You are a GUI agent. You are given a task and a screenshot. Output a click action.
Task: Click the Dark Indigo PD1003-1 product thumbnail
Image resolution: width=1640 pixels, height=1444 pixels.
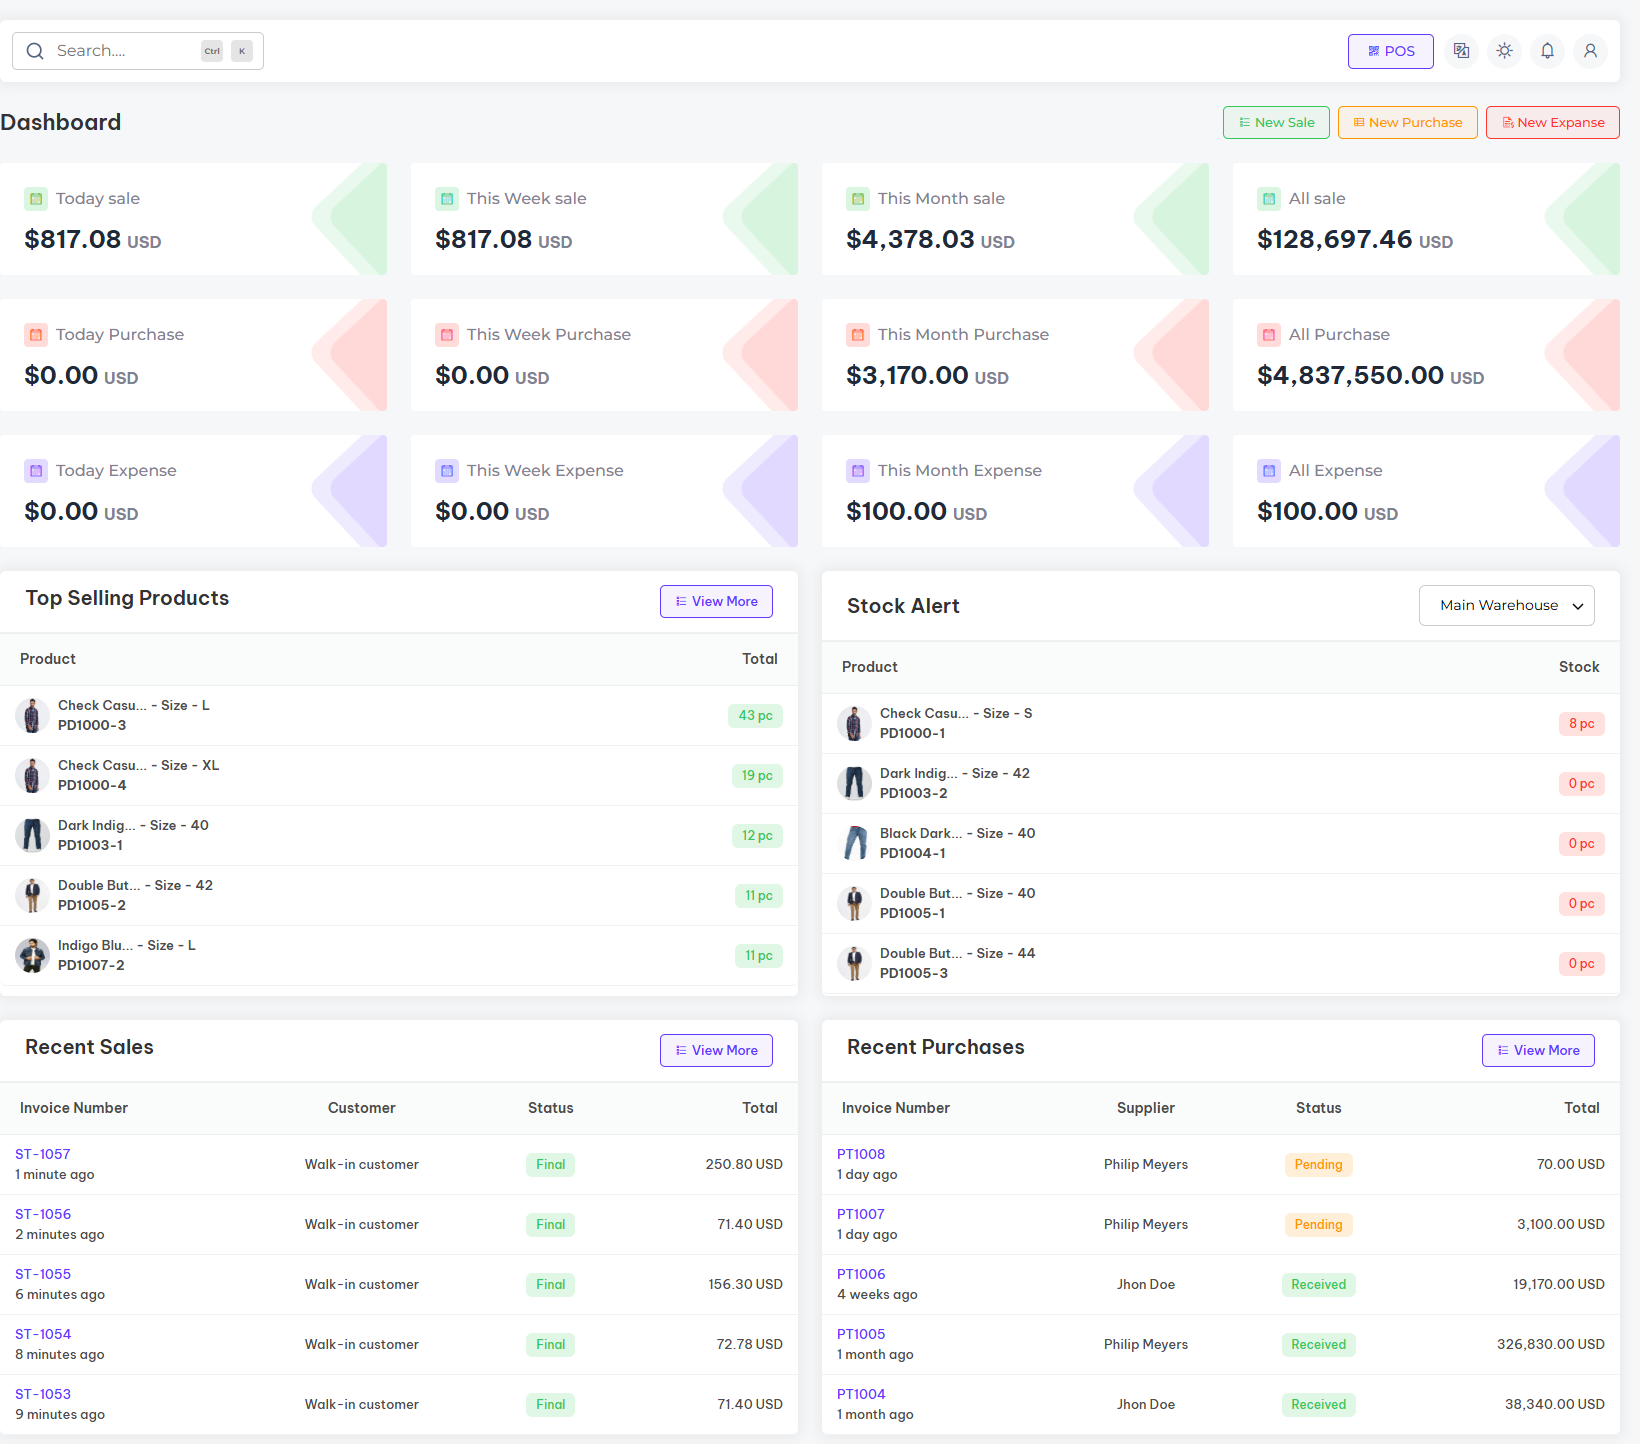[x=33, y=835]
